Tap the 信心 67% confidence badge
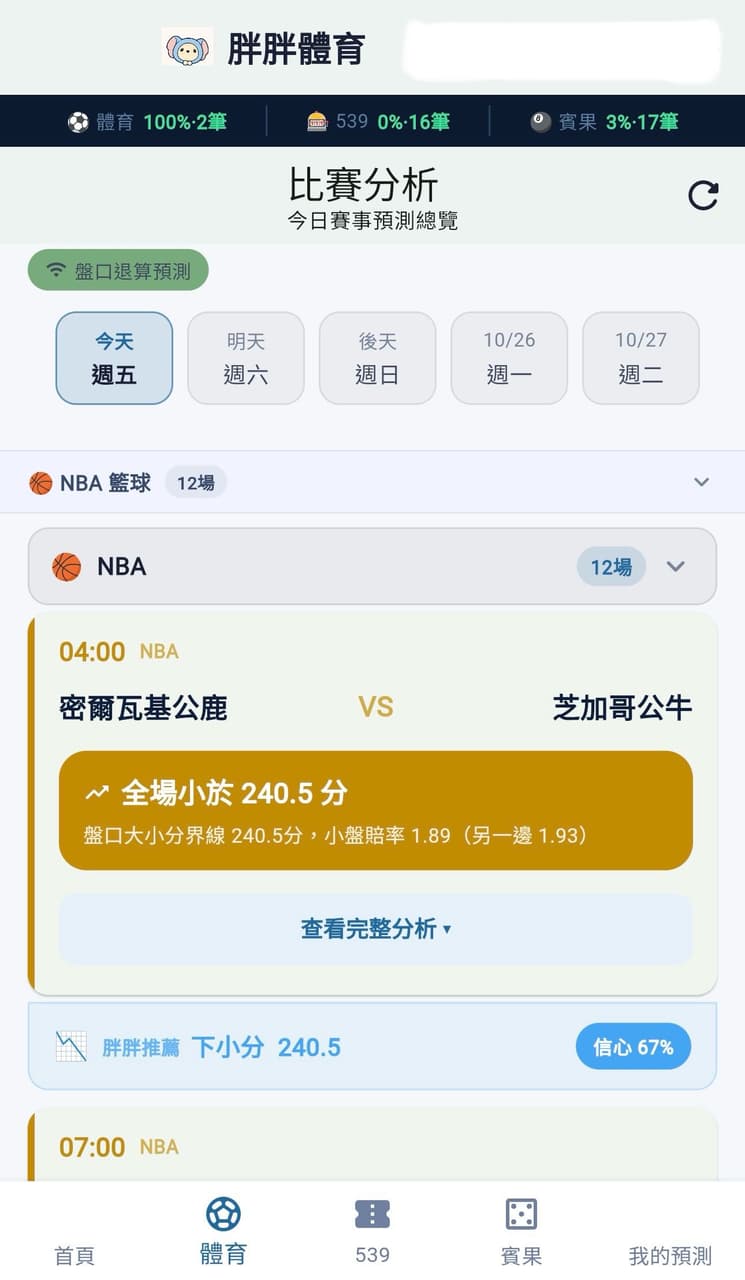The width and height of the screenshot is (745, 1280). coord(633,1047)
